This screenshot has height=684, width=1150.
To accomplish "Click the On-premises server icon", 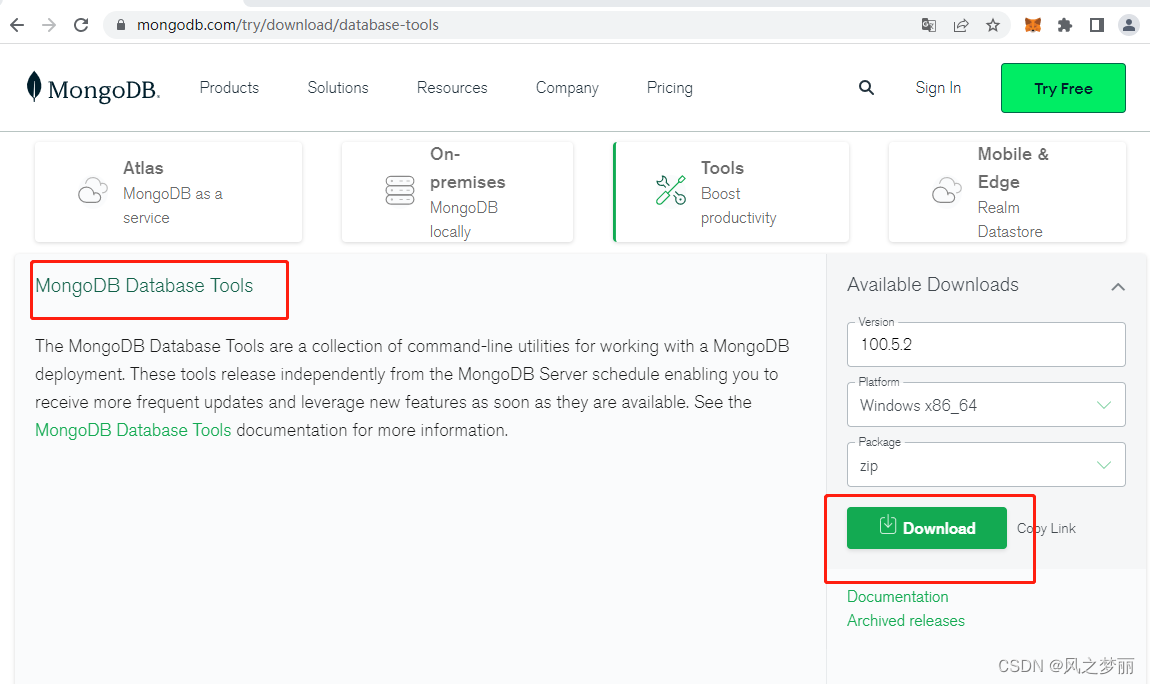I will (400, 191).
